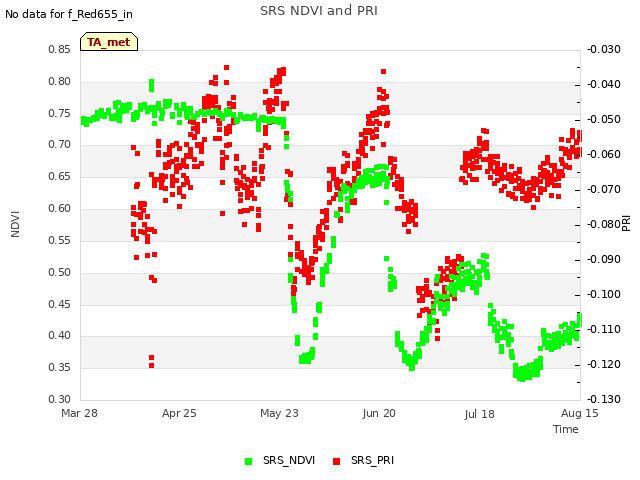Screen dimensions: 640x480
Task: Click the 0.50 NDVI axis value
Action: coord(60,272)
